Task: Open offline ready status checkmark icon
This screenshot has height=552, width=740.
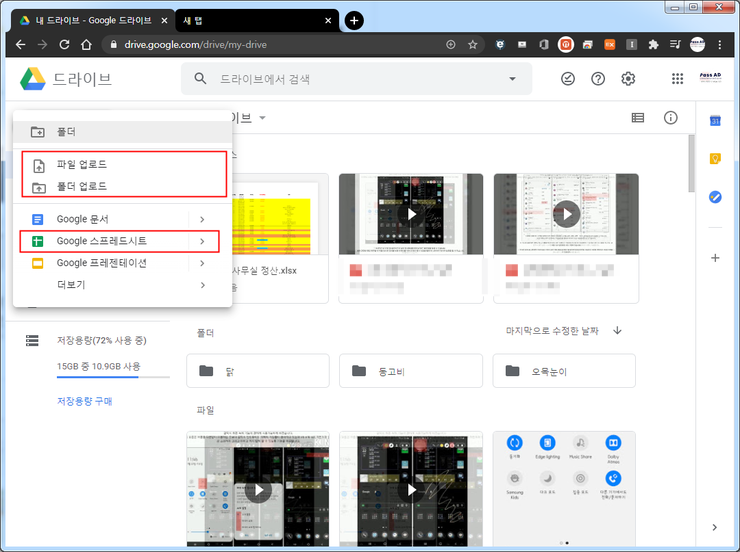Action: pyautogui.click(x=568, y=79)
